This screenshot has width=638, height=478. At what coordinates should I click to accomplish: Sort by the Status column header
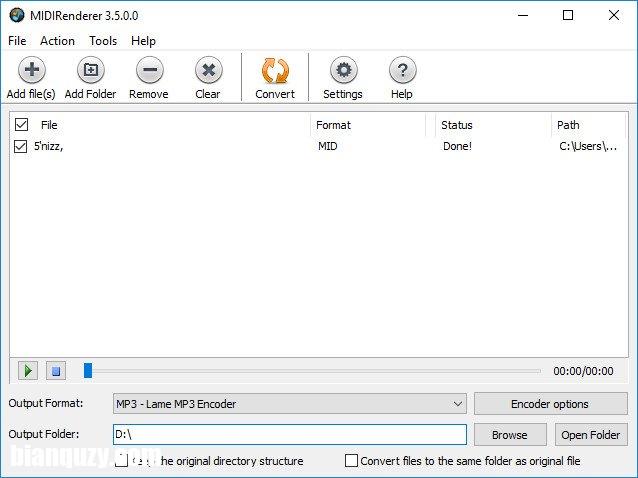[x=493, y=125]
